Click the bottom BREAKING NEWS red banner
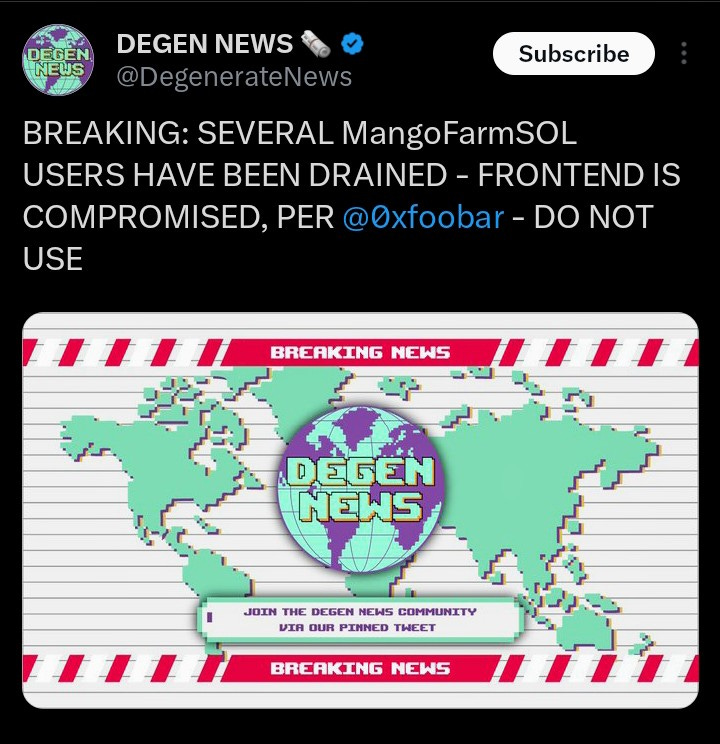720x744 pixels. 360,668
